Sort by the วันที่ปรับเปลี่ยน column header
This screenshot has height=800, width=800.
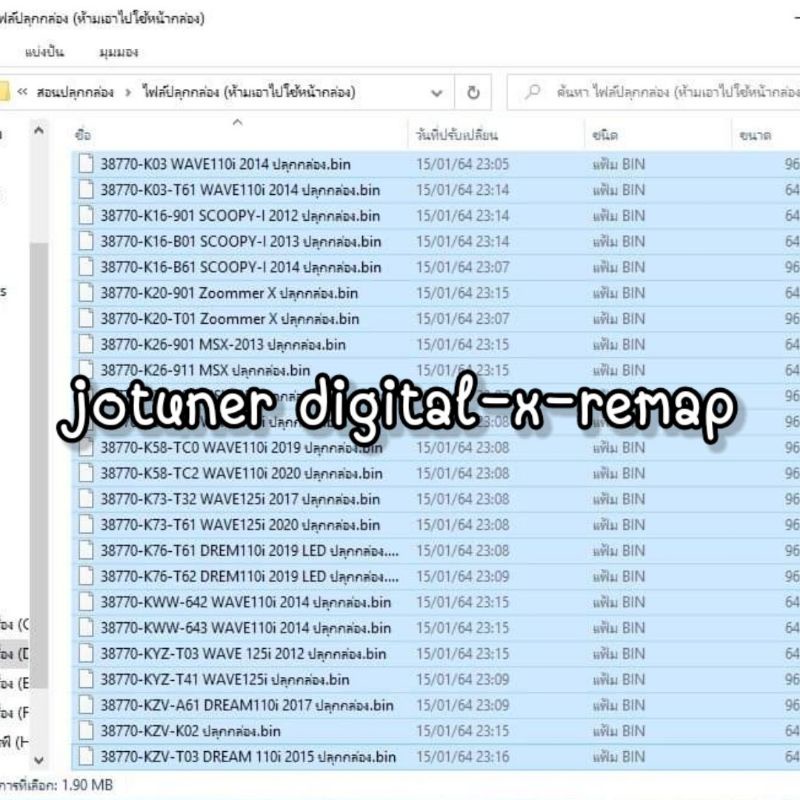pos(457,135)
